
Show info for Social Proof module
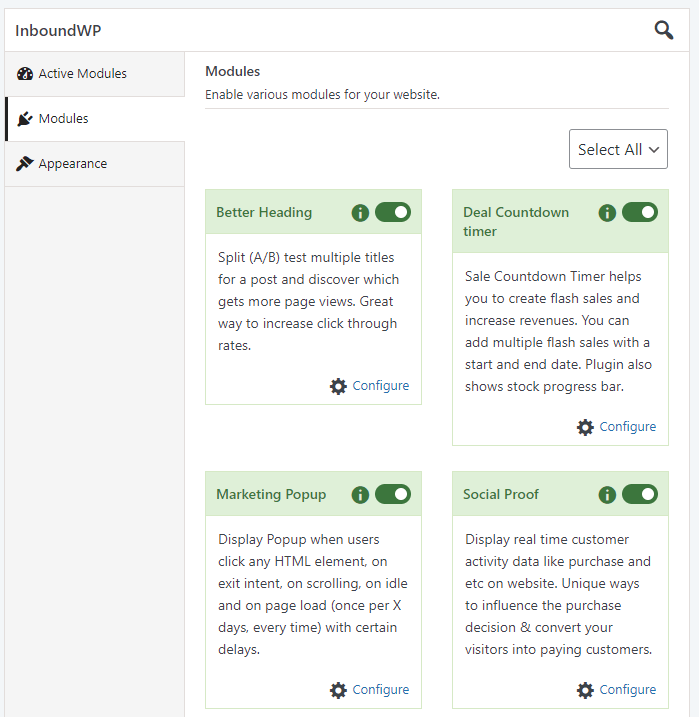[x=607, y=495]
